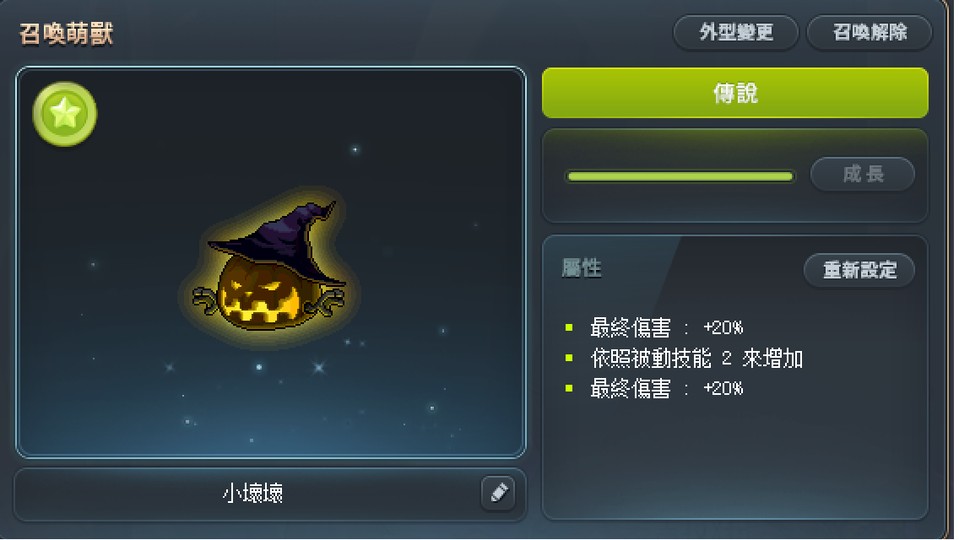
Task: Select 依照被動技能 2 來增加 attribute line
Action: click(x=697, y=358)
